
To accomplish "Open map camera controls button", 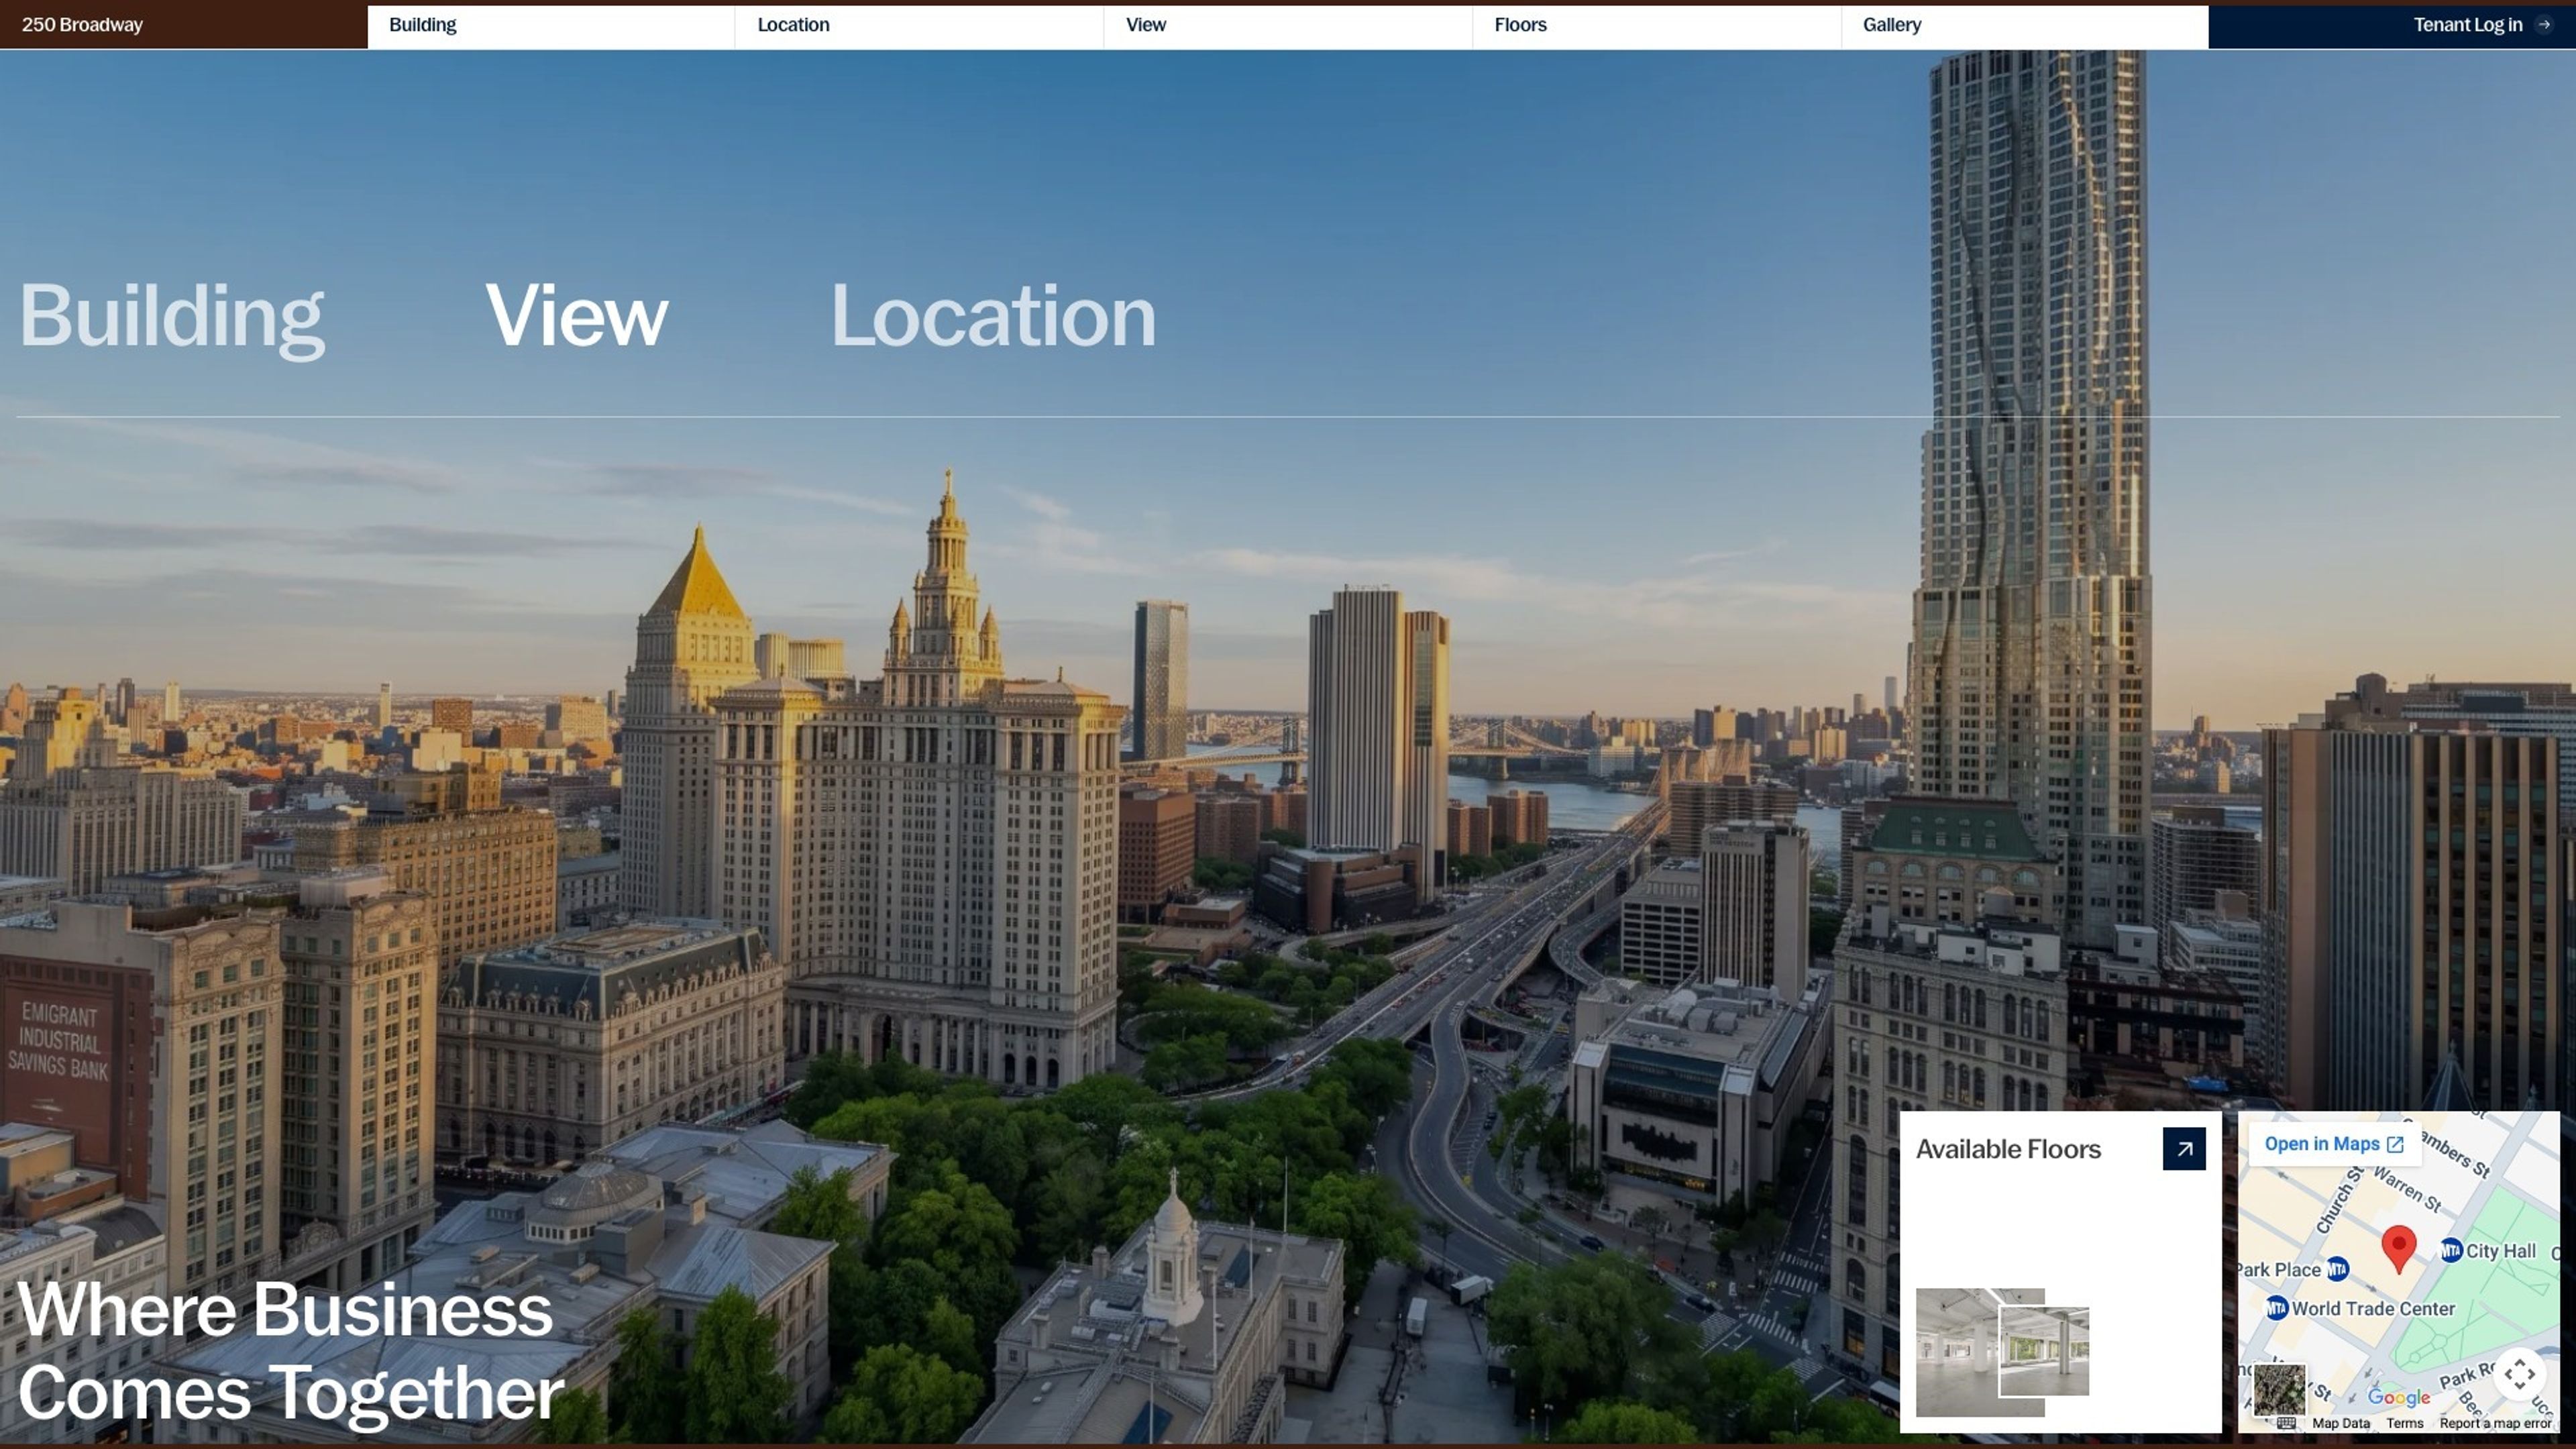I will [x=2519, y=1373].
